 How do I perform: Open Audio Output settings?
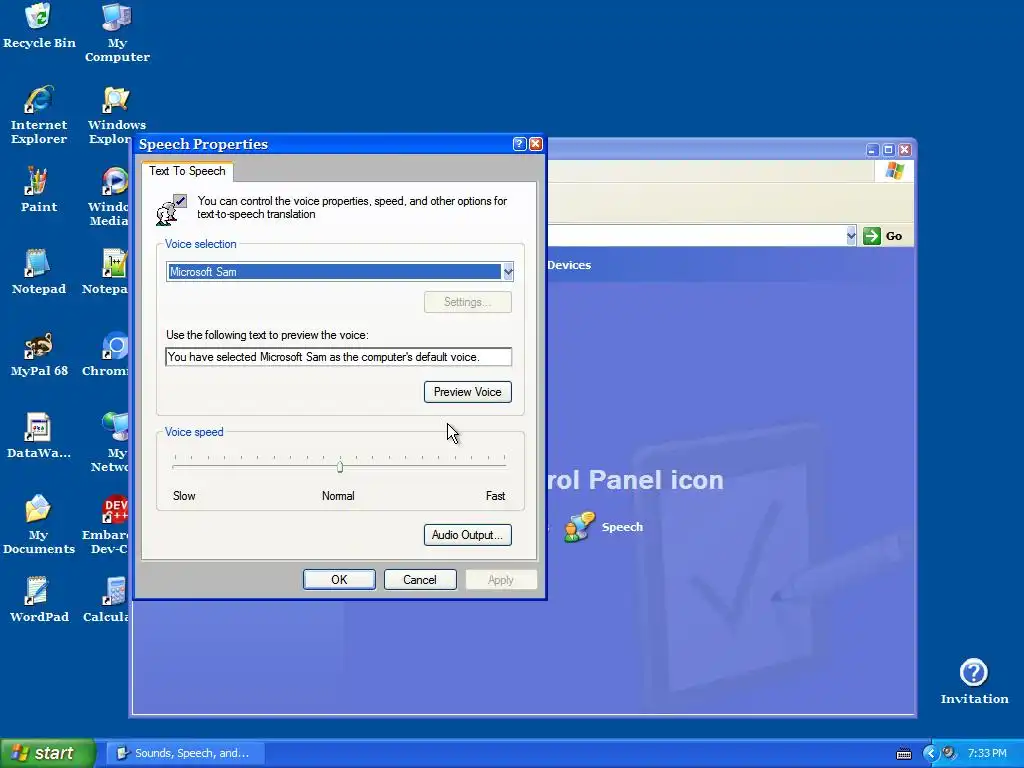468,535
